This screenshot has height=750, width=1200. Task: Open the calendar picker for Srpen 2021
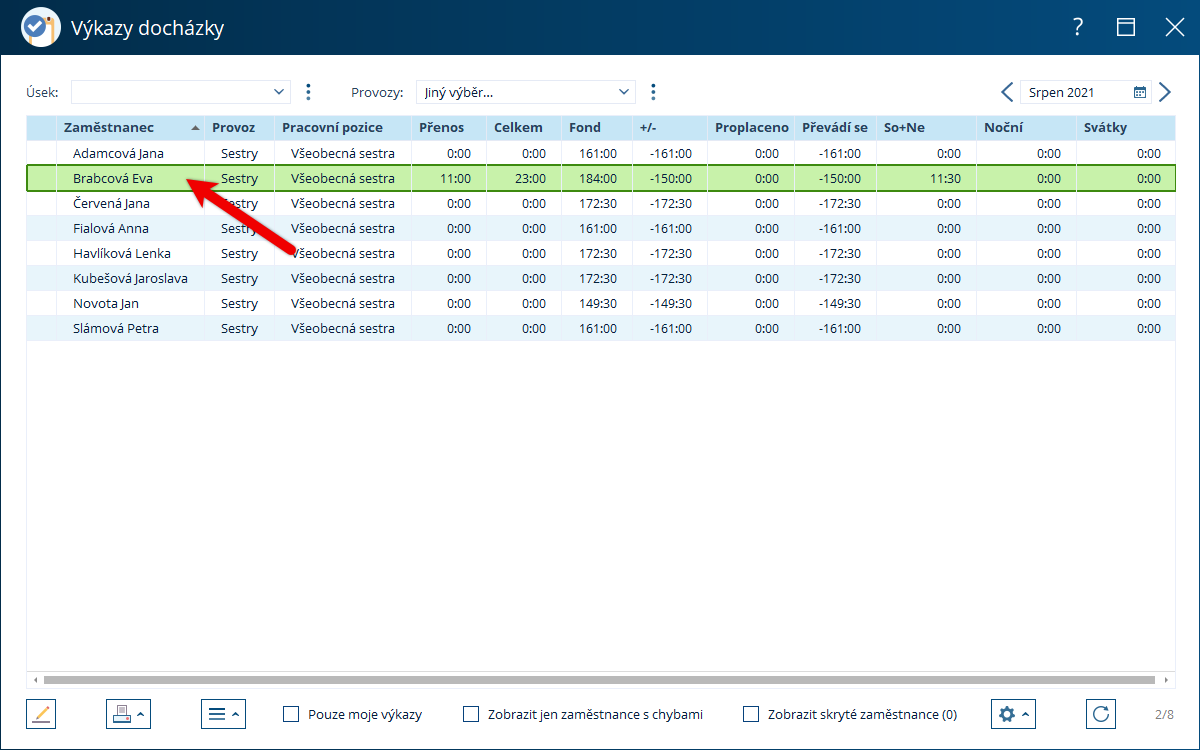click(x=1140, y=92)
